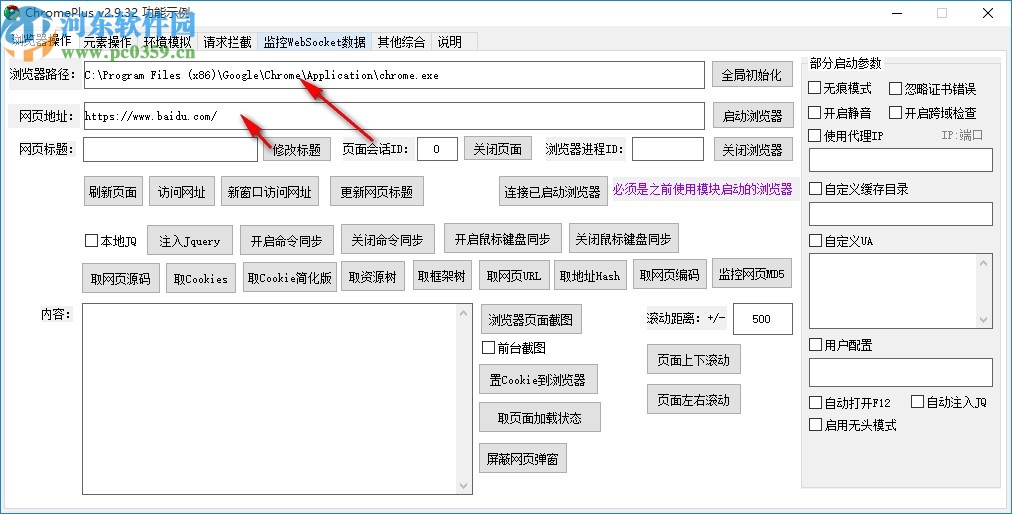The width and height of the screenshot is (1012, 514).
Task: Click the 用户配置 input field
Action: point(901,373)
